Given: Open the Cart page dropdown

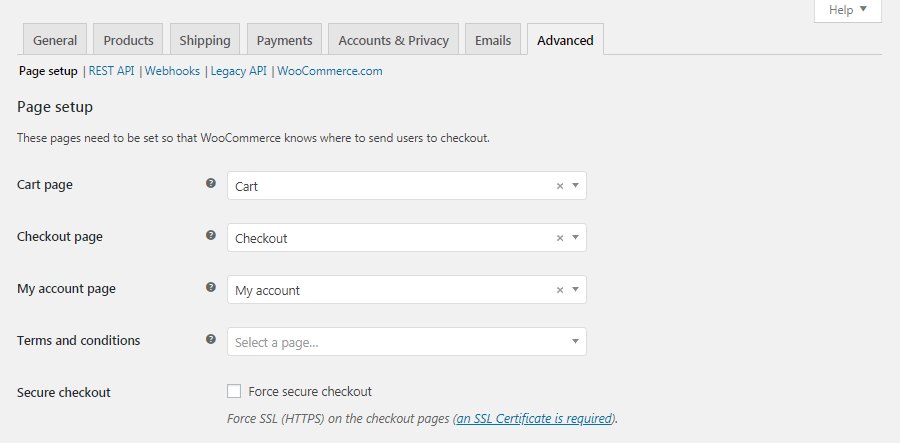Looking at the screenshot, I should click(400, 186).
